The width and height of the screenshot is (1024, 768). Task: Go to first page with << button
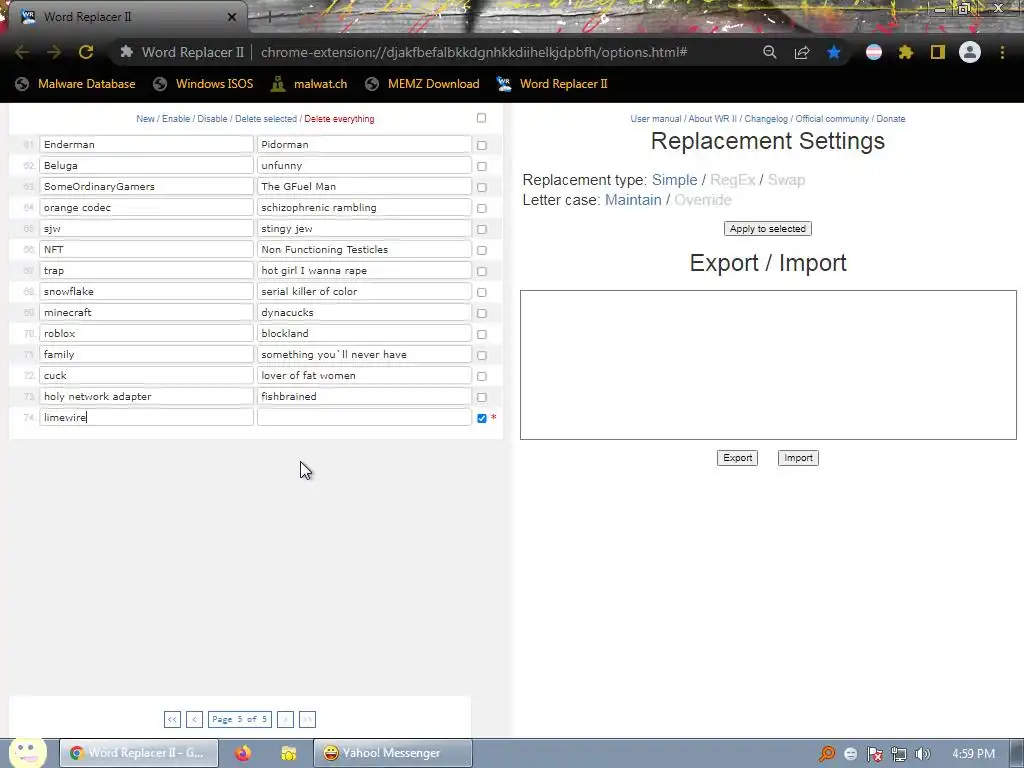pyautogui.click(x=172, y=719)
